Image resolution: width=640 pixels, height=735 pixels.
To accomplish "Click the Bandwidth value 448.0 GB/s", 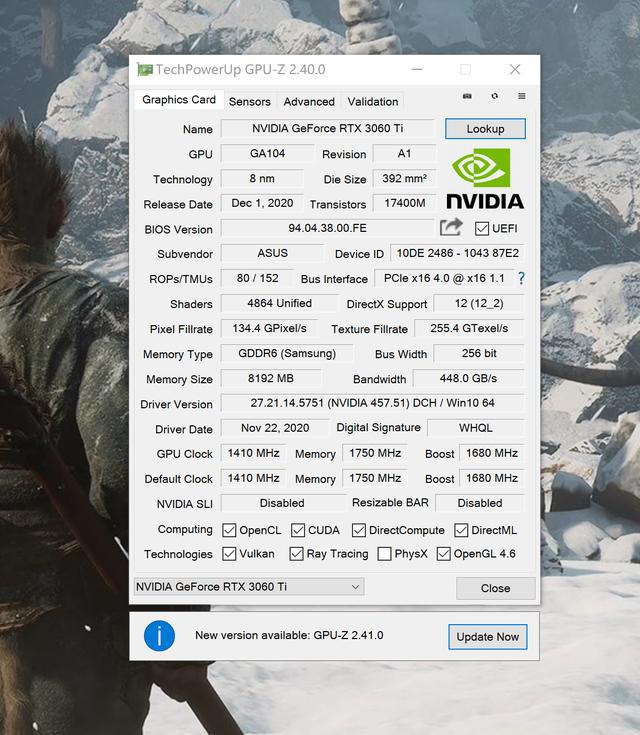I will point(468,378).
